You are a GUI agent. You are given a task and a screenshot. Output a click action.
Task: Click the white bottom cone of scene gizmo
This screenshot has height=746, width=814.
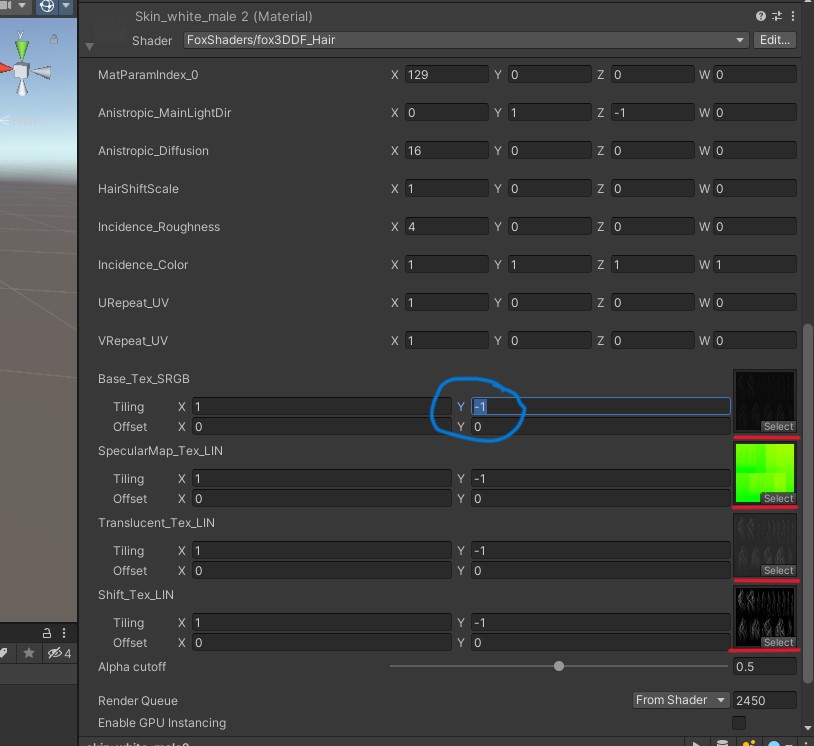(x=22, y=88)
